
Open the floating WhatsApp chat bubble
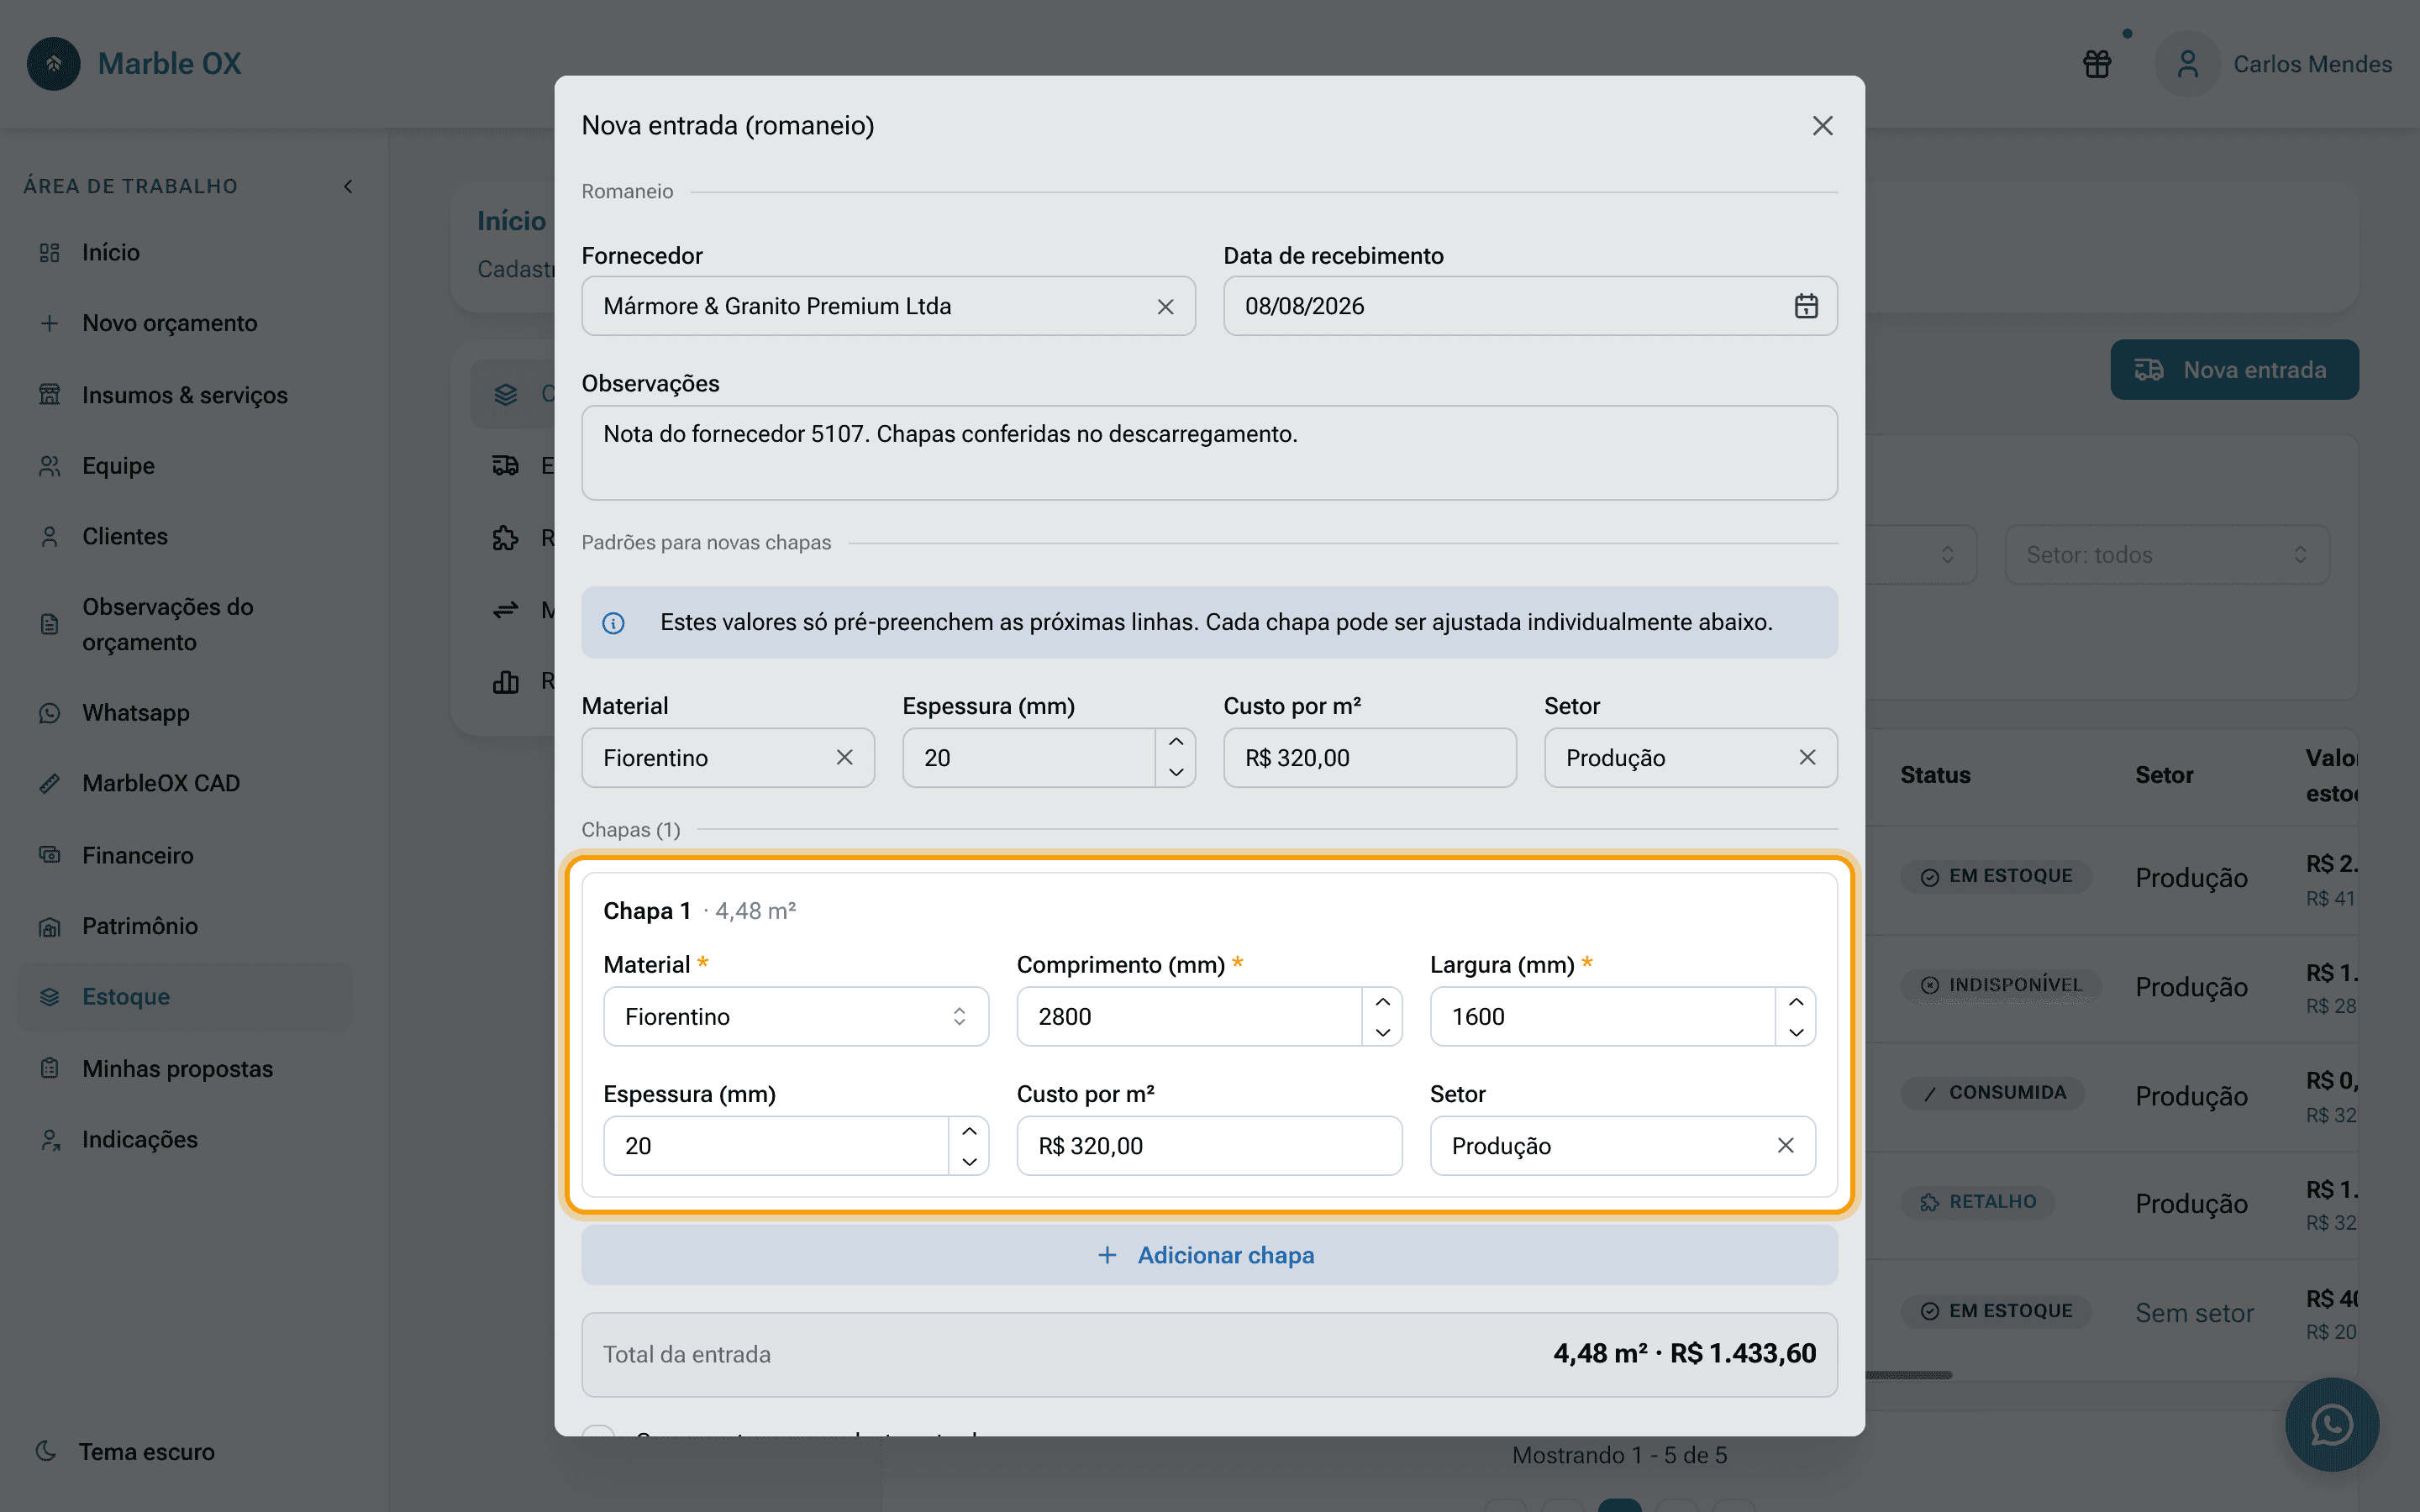point(2331,1424)
